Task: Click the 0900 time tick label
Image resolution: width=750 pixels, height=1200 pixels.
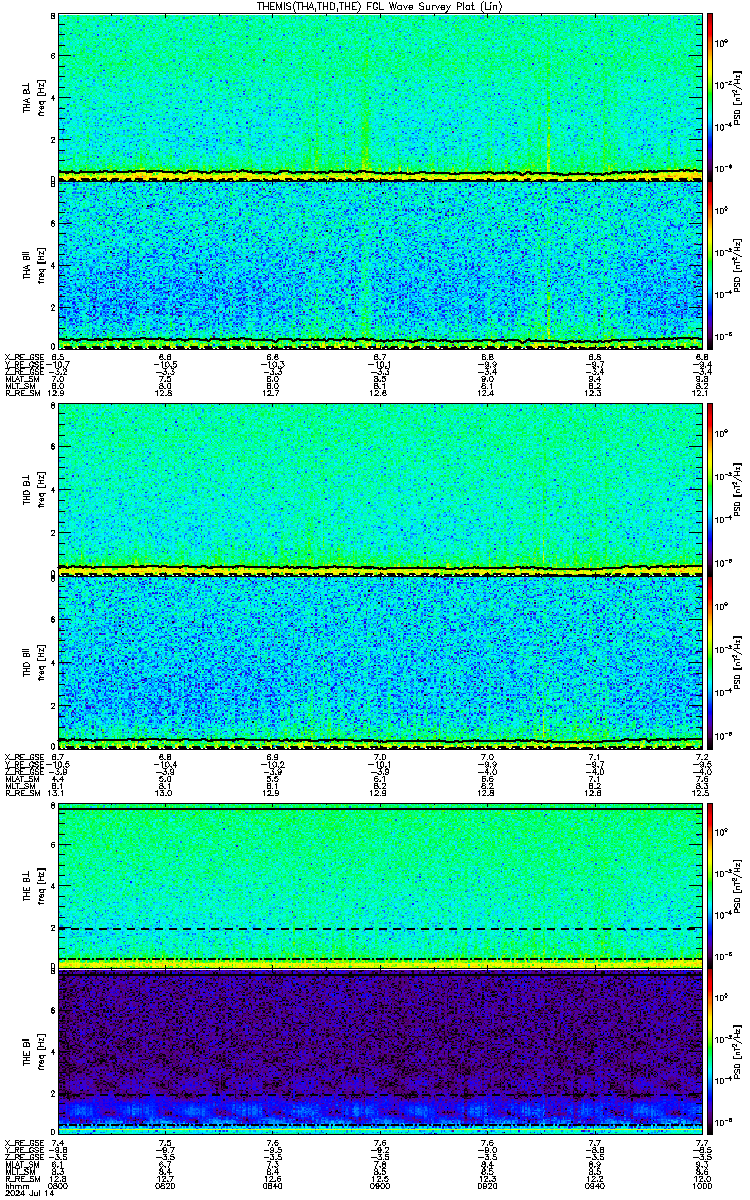Action: pyautogui.click(x=380, y=1185)
